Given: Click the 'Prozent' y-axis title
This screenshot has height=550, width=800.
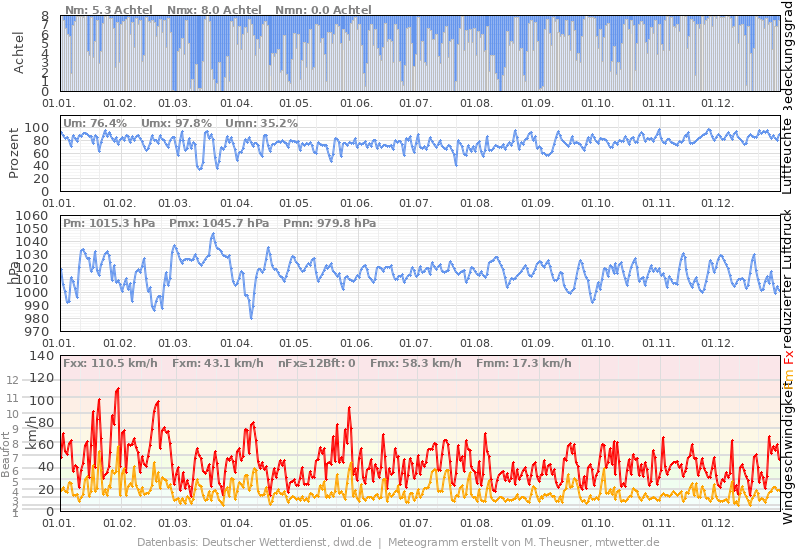Looking at the screenshot, I should [15, 153].
